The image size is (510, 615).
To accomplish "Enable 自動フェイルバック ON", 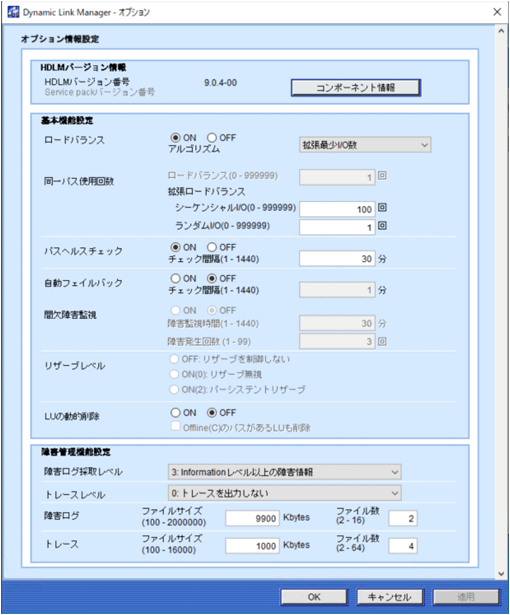I will pos(175,278).
